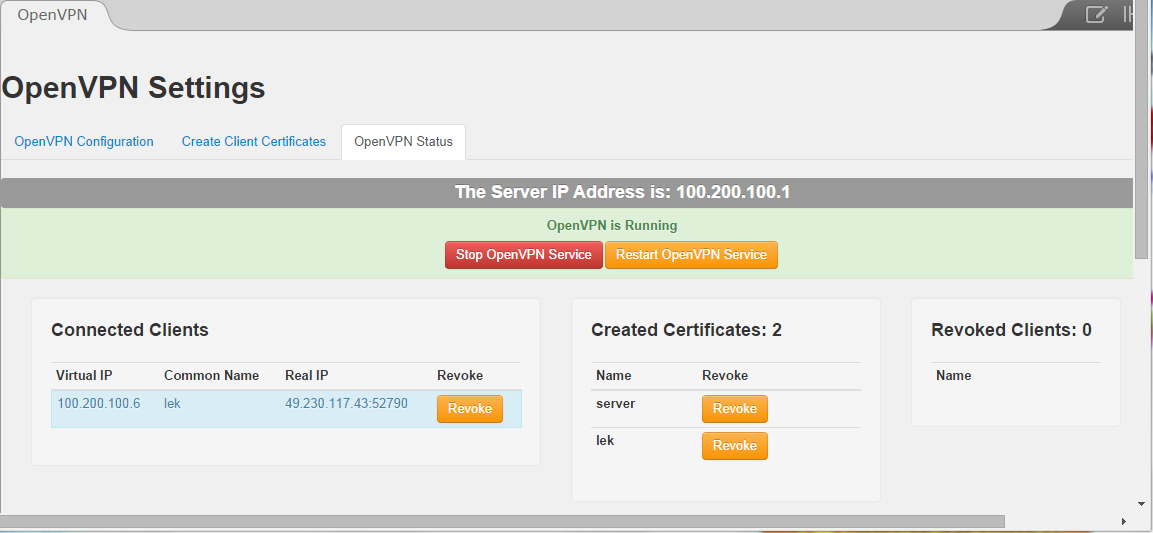Click Name header under Revoked Clients
This screenshot has width=1153, height=533.
coord(954,376)
